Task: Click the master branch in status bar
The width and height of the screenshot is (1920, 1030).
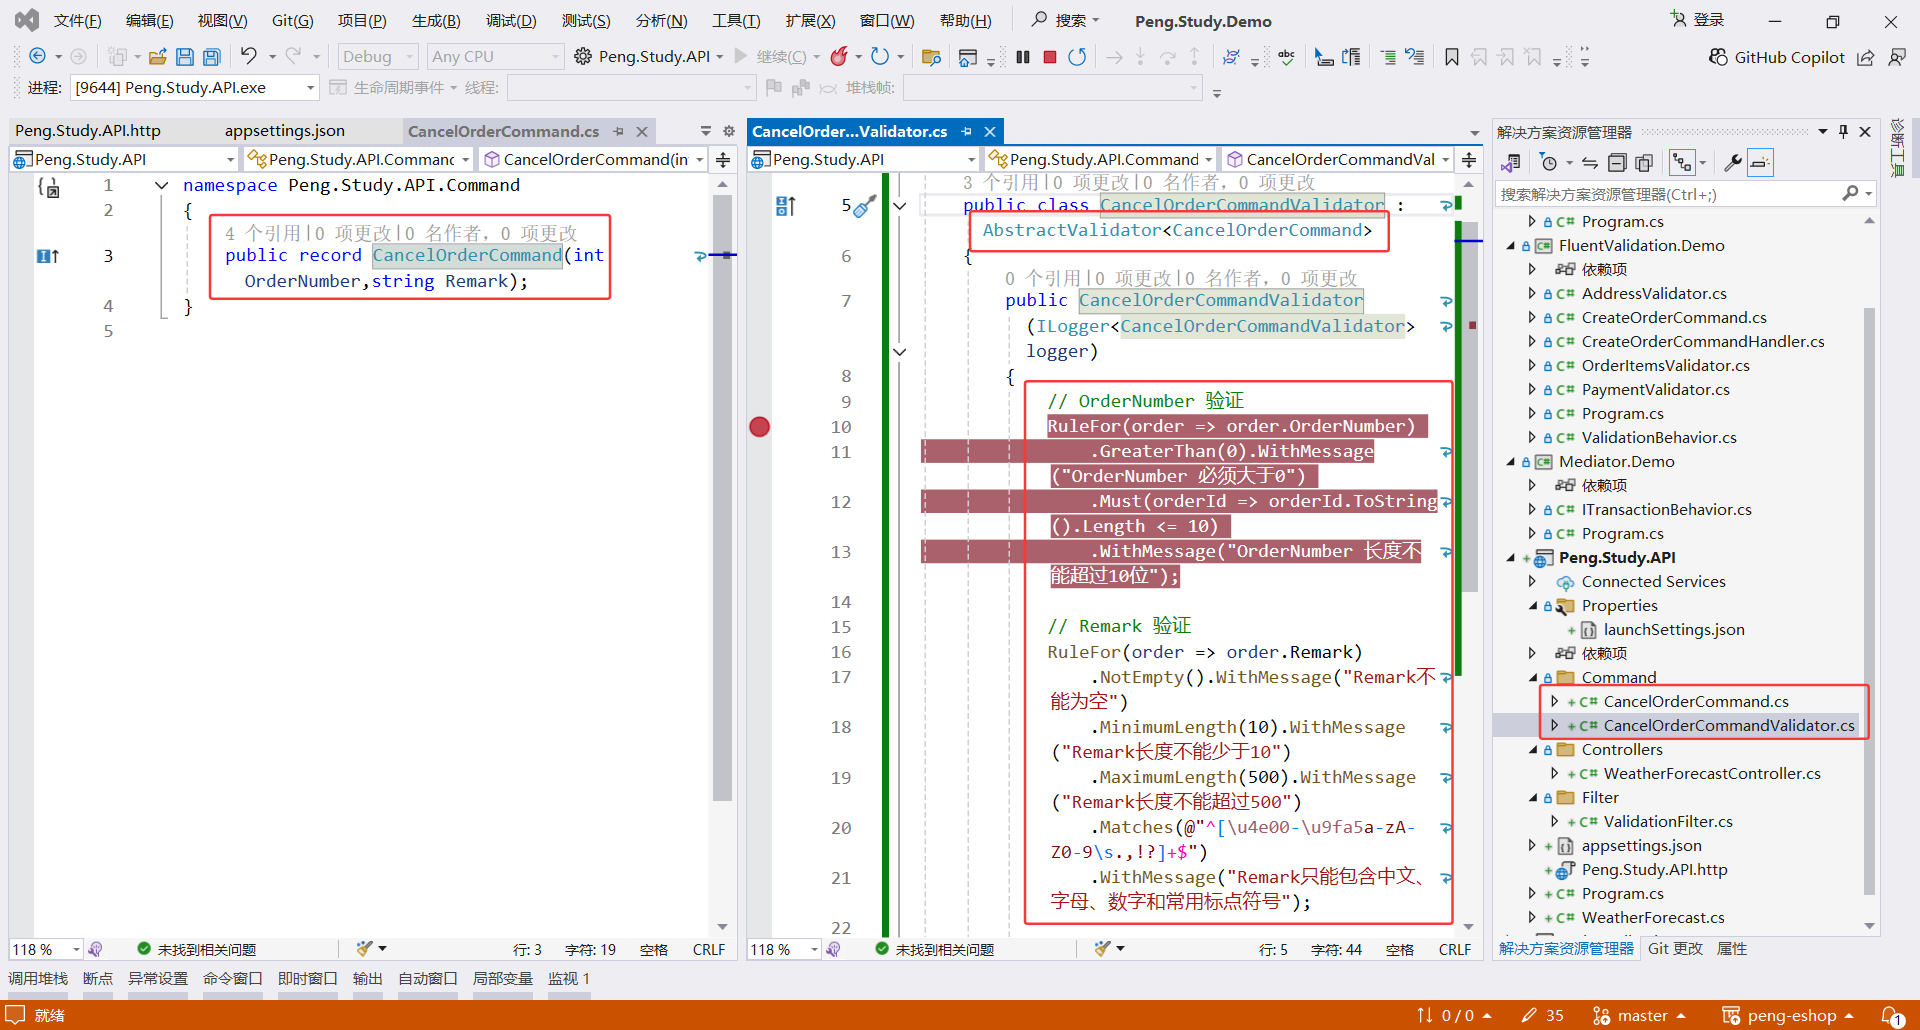Action: pyautogui.click(x=1641, y=1015)
